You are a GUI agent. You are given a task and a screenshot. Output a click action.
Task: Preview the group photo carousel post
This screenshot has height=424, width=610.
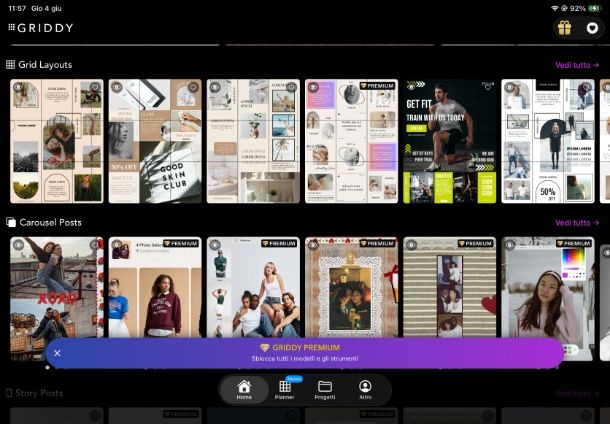tap(215, 245)
